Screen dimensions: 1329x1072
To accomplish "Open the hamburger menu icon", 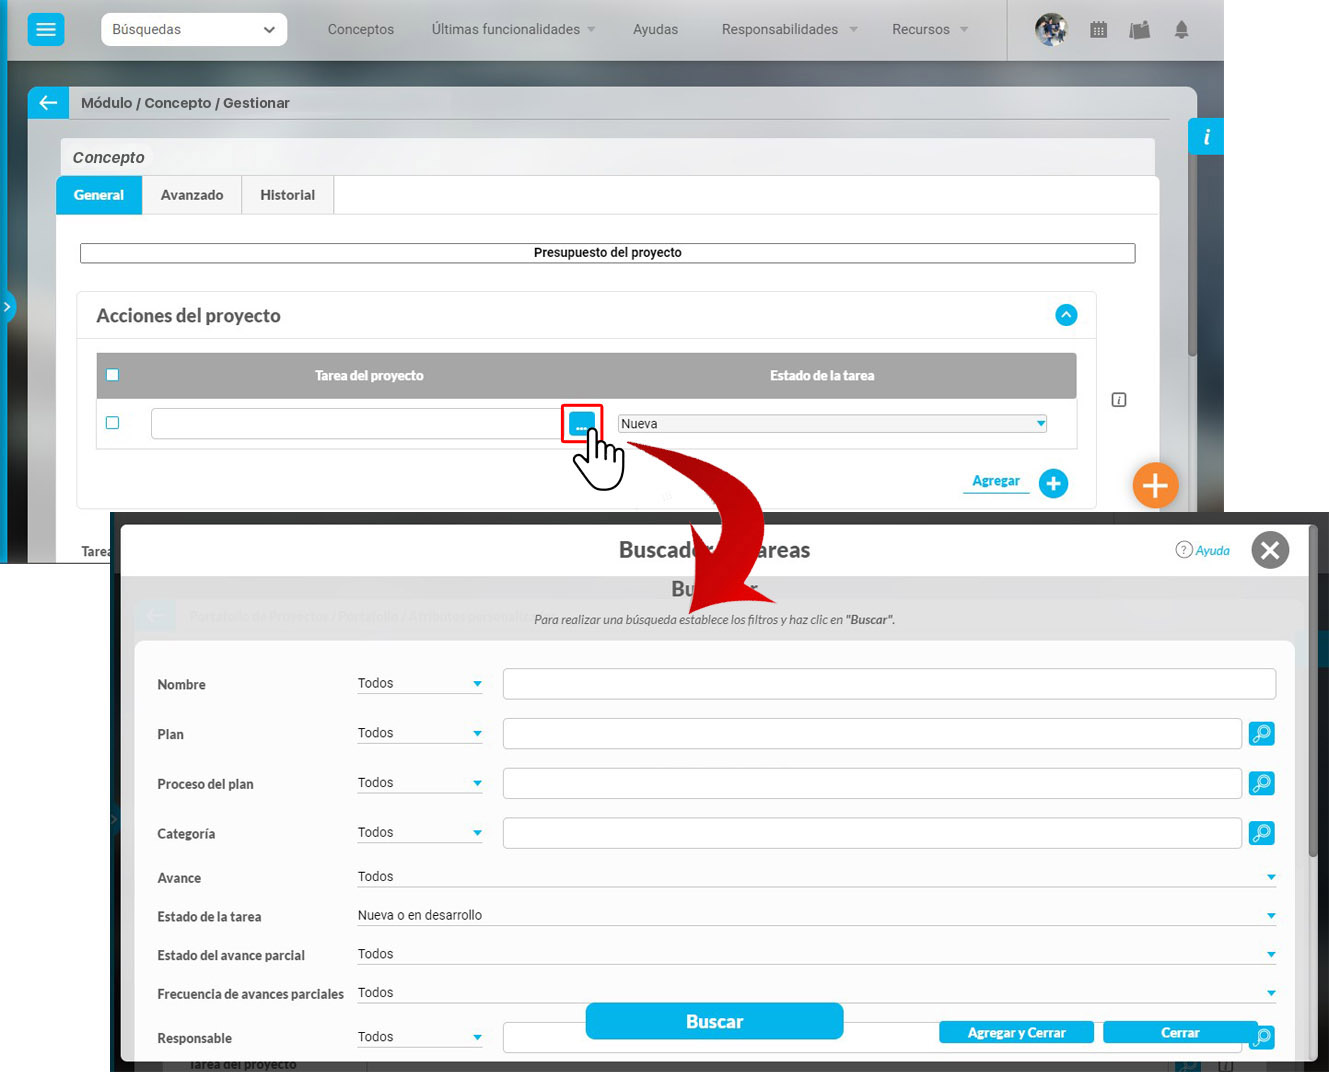I will point(46,29).
